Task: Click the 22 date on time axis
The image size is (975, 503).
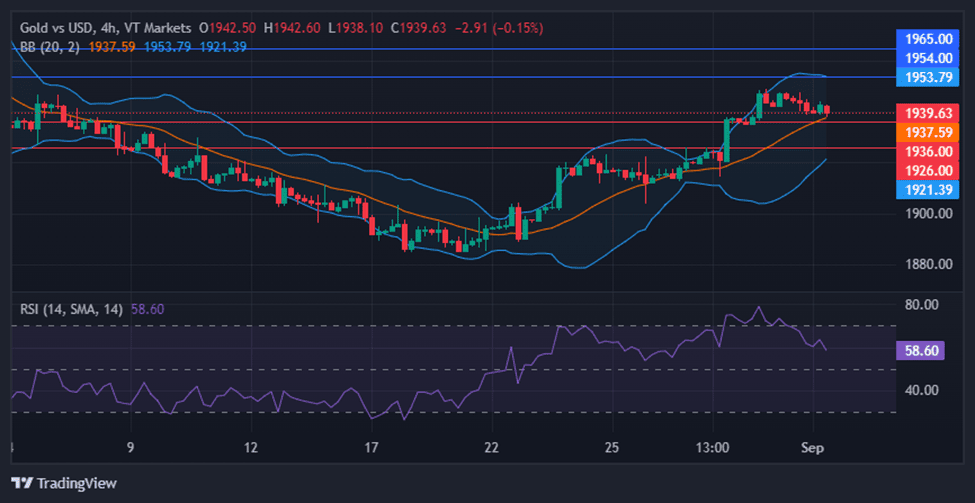Action: pyautogui.click(x=491, y=448)
